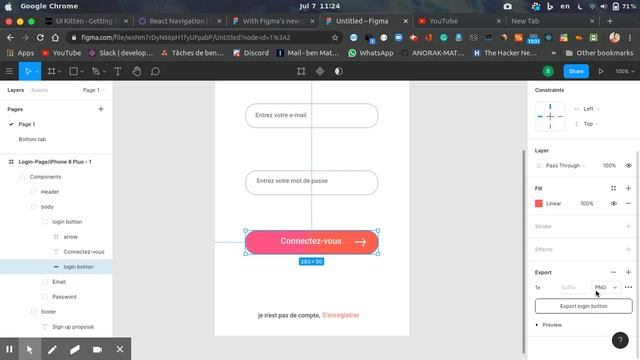Open Other bookmarks folder
This screenshot has width=640, height=360.
(599, 53)
